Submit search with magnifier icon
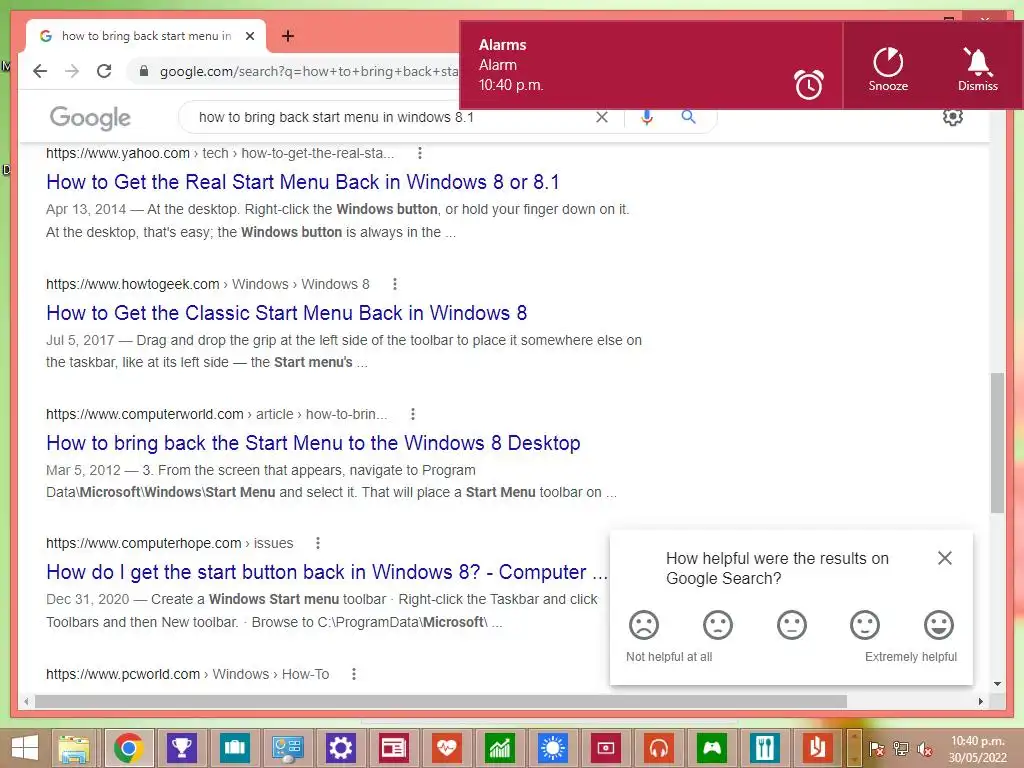Screen dimensions: 1024x768 688,117
